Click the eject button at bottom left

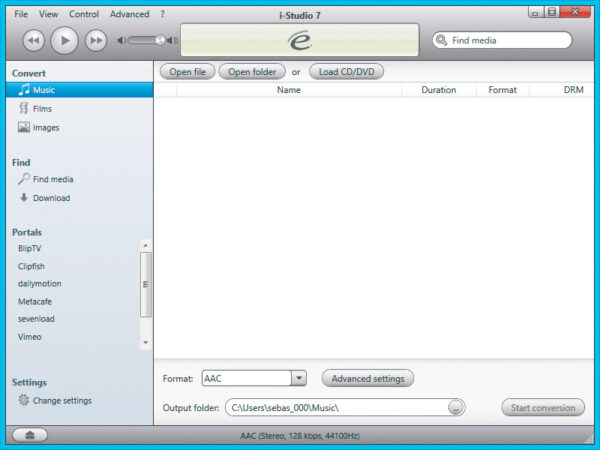pos(28,435)
